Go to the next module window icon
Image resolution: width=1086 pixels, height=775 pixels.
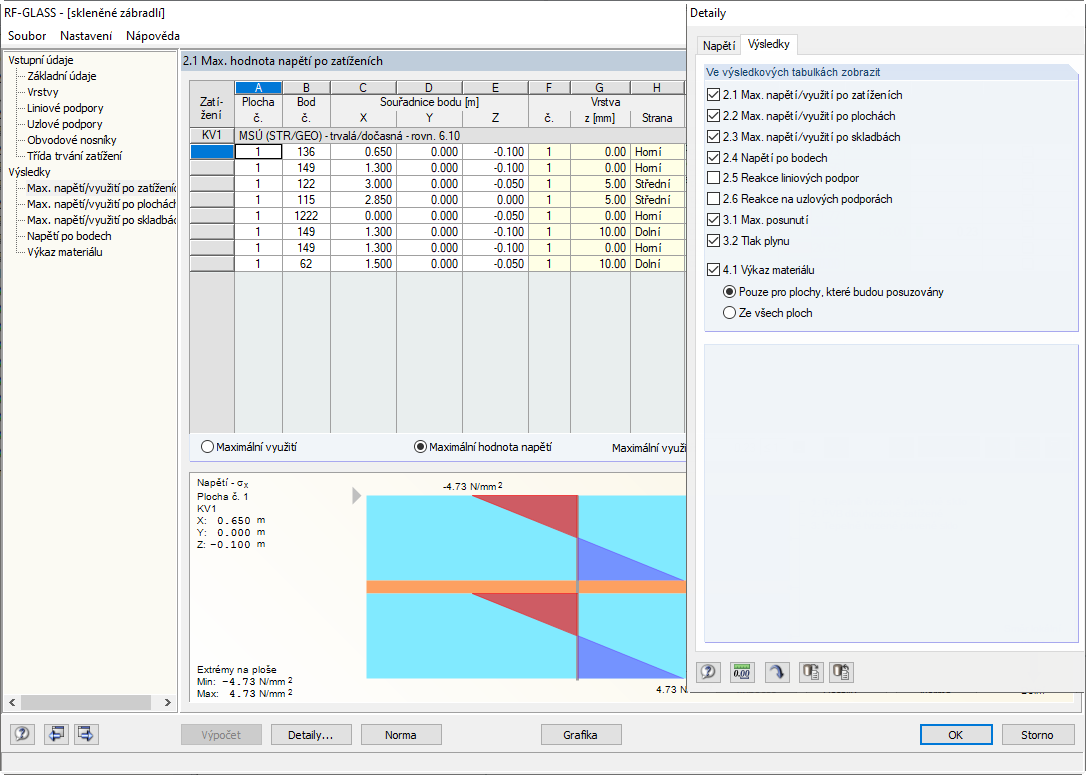[86, 734]
